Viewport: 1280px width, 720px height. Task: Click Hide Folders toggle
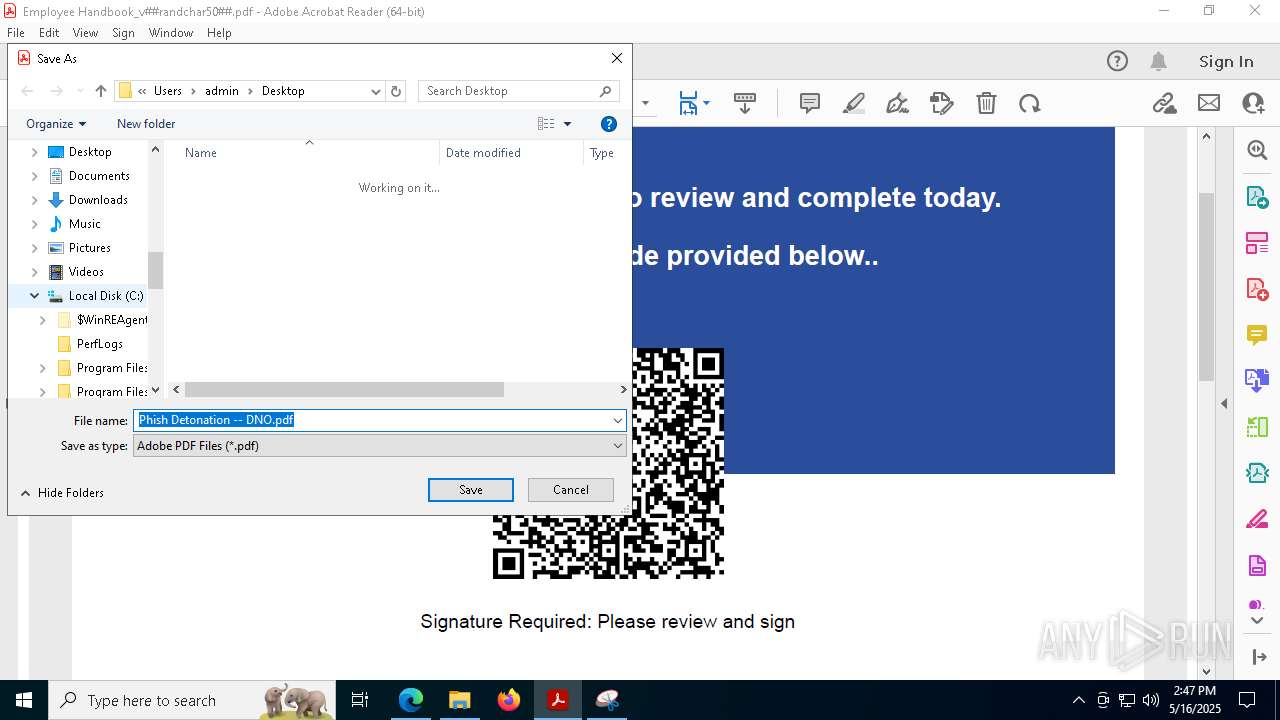click(x=62, y=493)
